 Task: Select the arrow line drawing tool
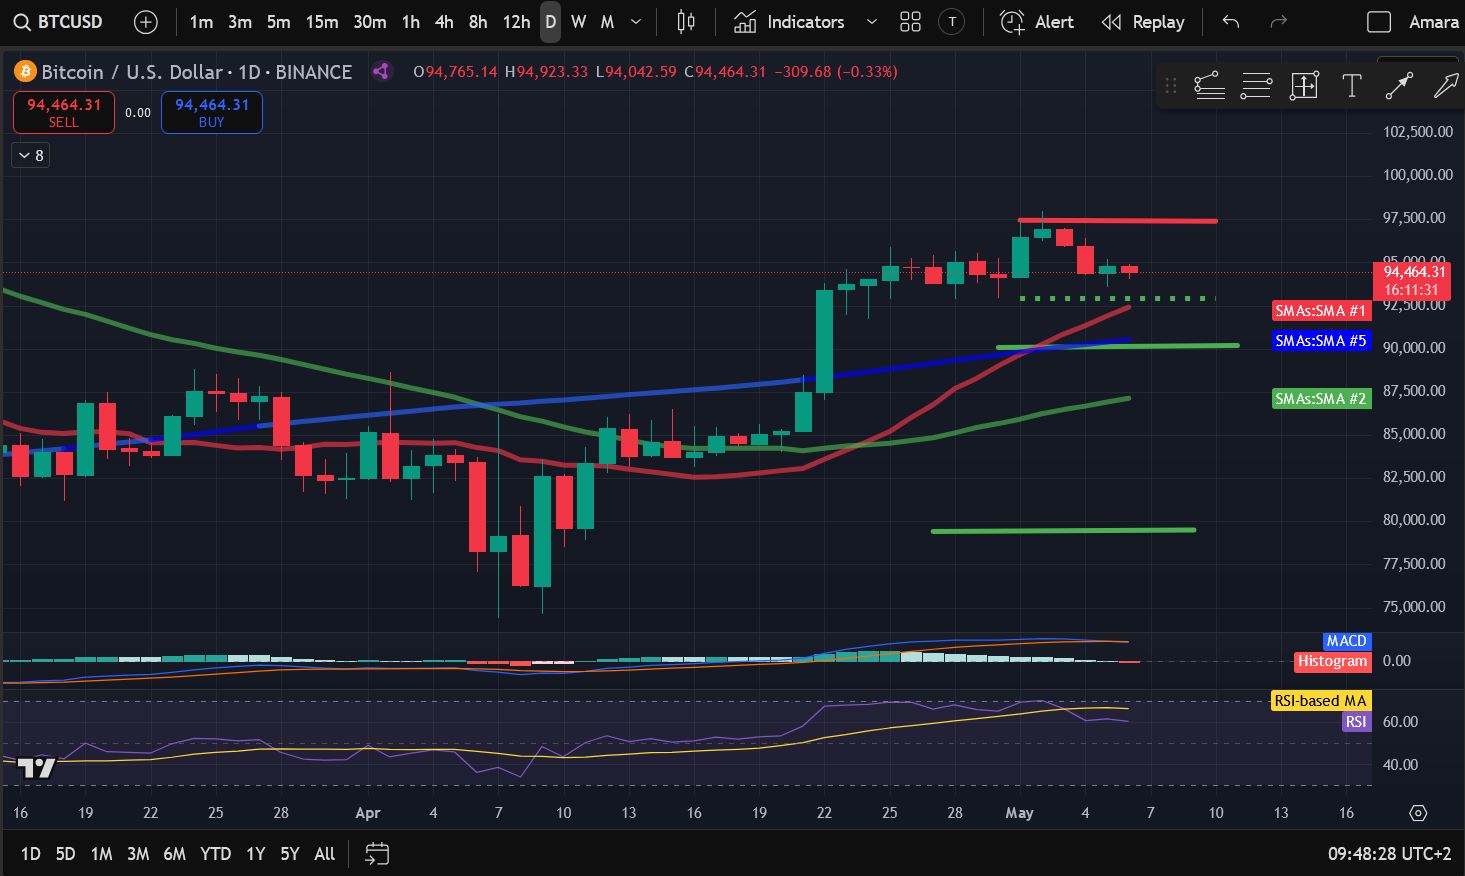click(x=1399, y=86)
